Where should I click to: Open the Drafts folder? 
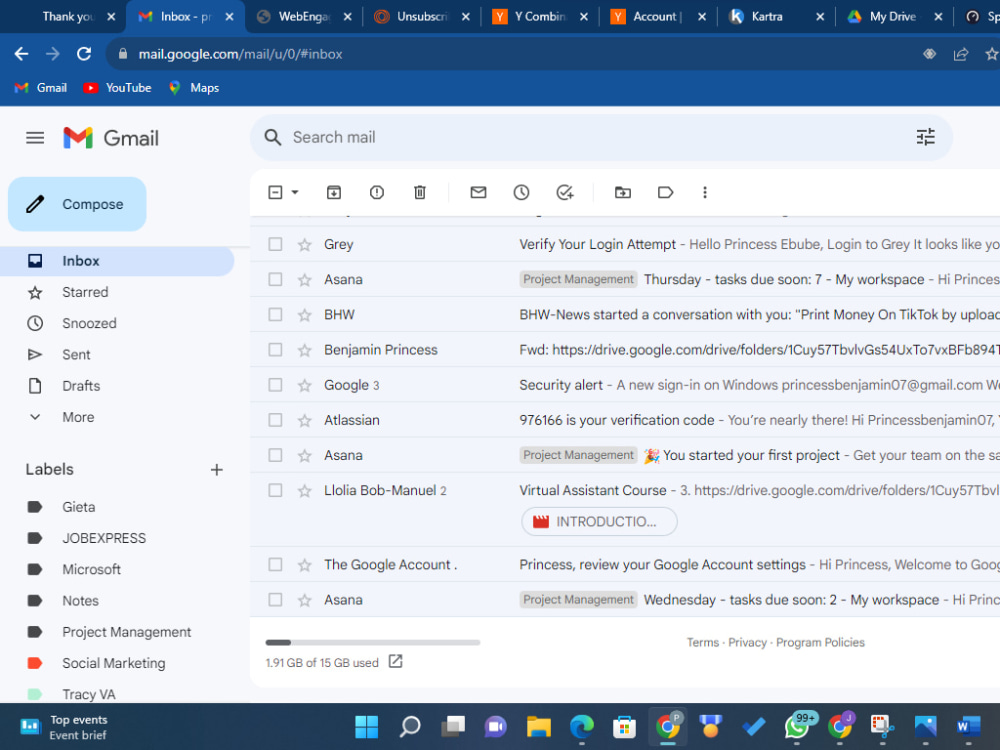click(x=81, y=386)
